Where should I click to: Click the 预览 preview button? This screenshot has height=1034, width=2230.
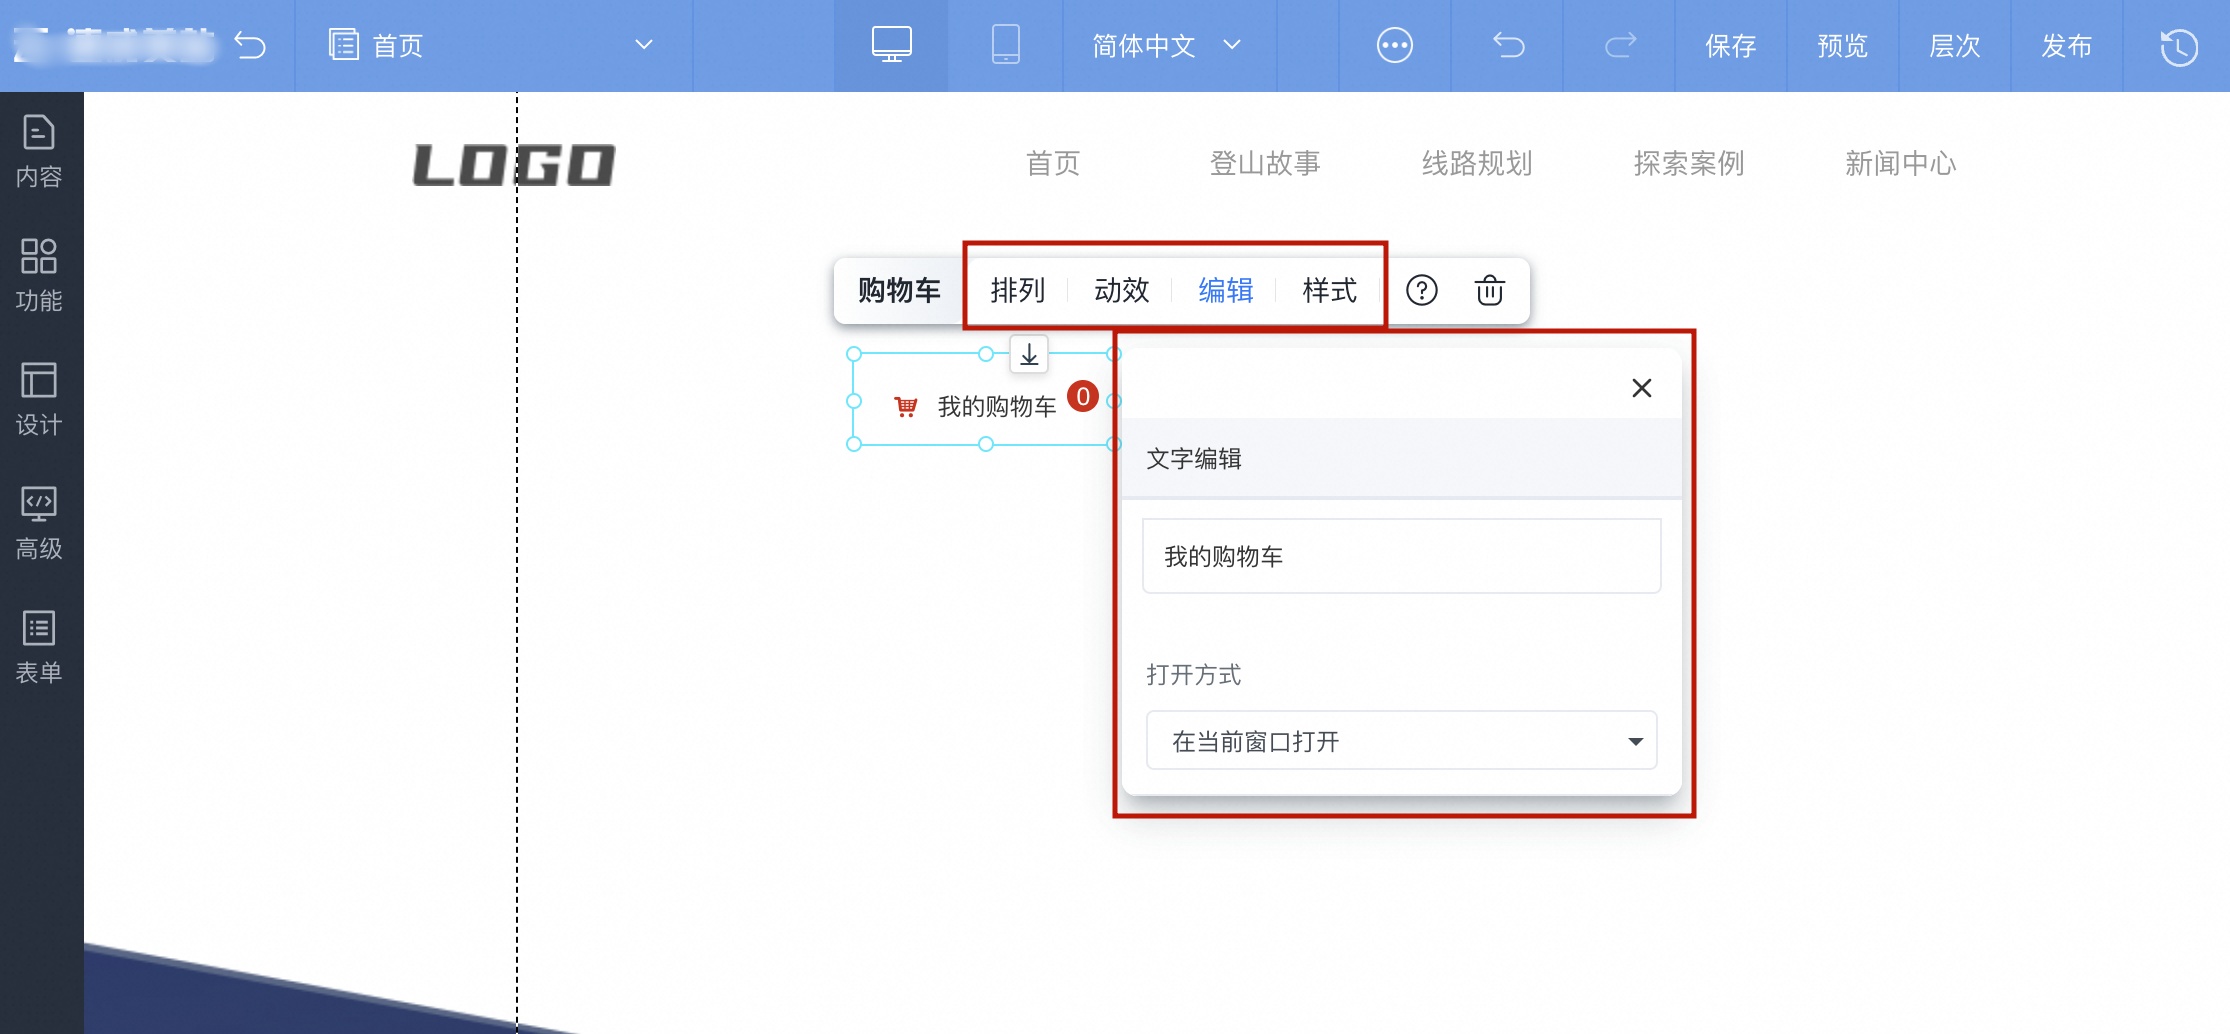(1843, 45)
